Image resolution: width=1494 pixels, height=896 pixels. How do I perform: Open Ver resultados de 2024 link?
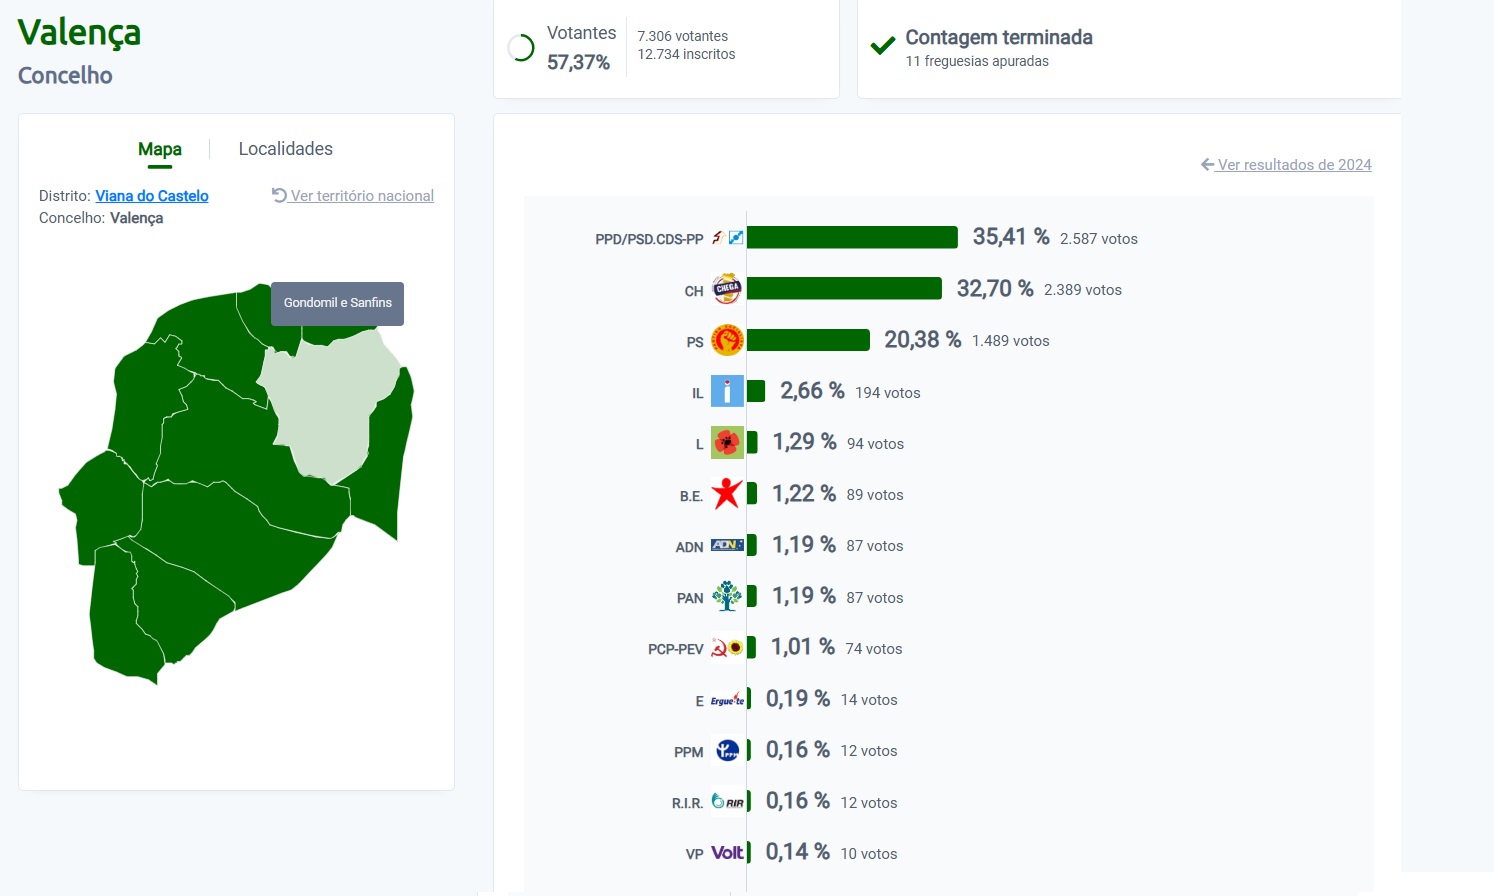tap(1286, 165)
